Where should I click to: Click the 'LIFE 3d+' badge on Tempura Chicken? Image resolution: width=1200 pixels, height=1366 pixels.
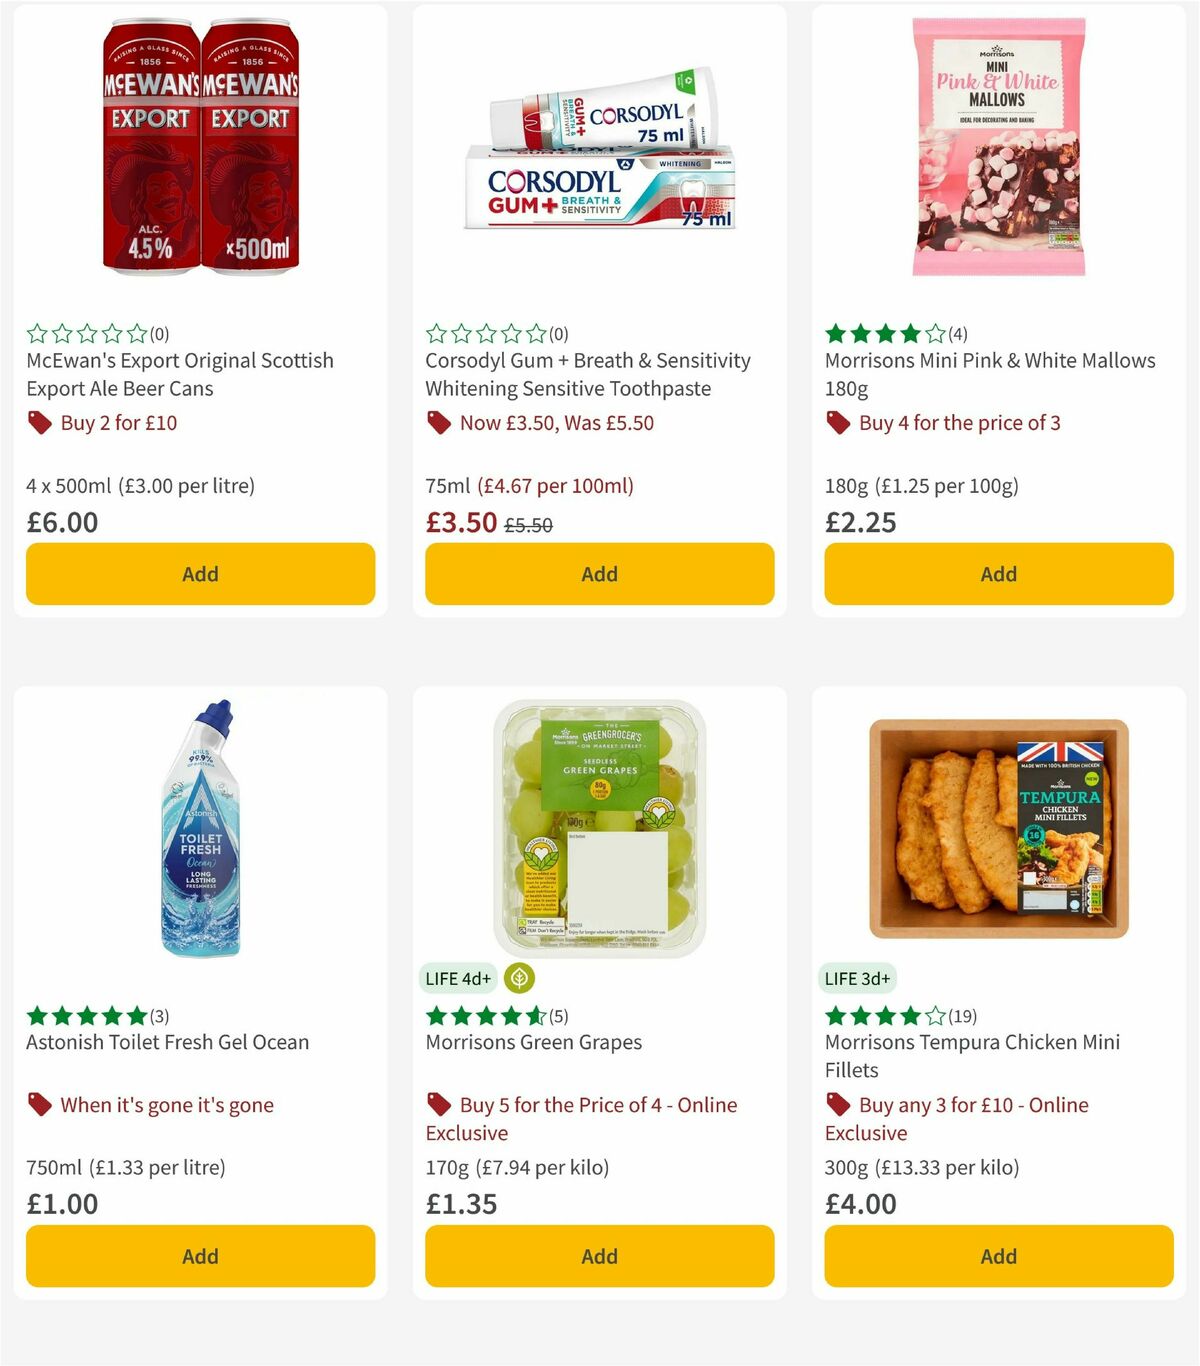pyautogui.click(x=857, y=978)
